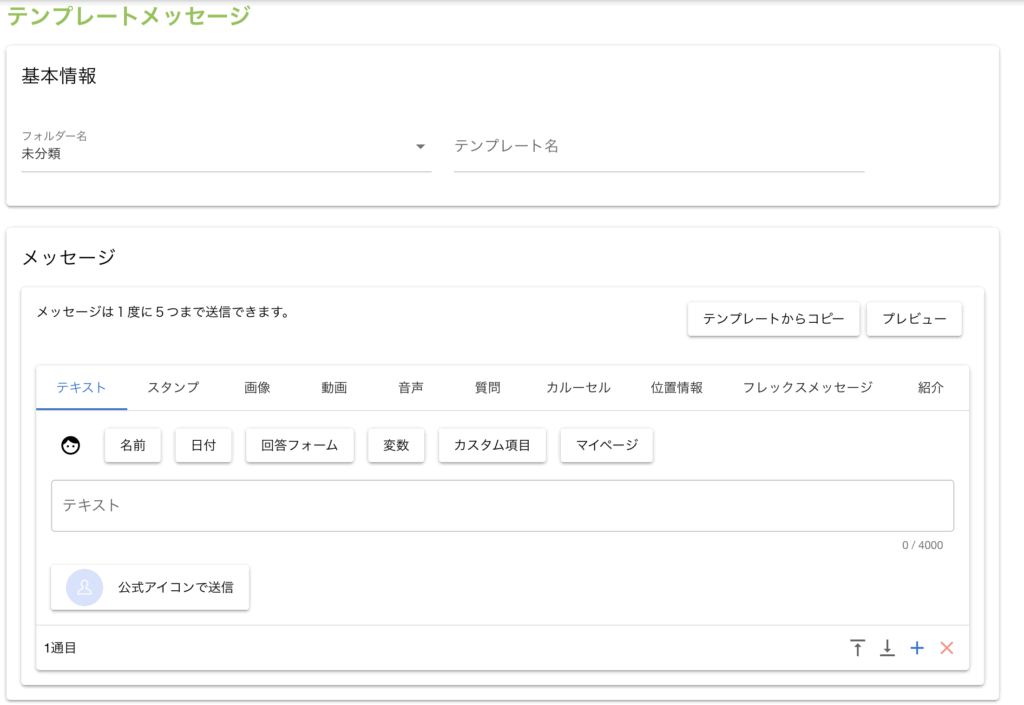1024x705 pixels.
Task: Click the emoji face icon
Action: click(70, 446)
